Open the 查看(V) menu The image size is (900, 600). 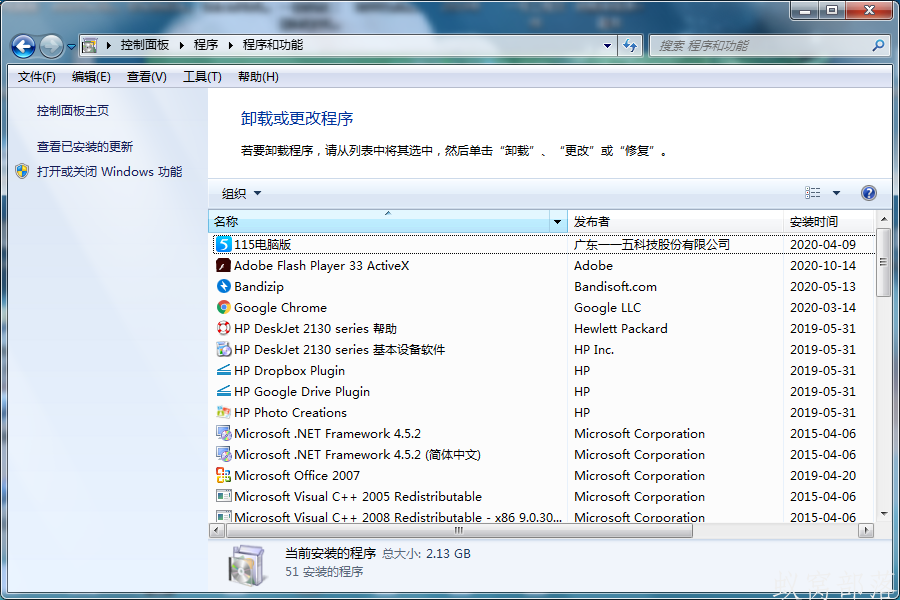pos(146,77)
